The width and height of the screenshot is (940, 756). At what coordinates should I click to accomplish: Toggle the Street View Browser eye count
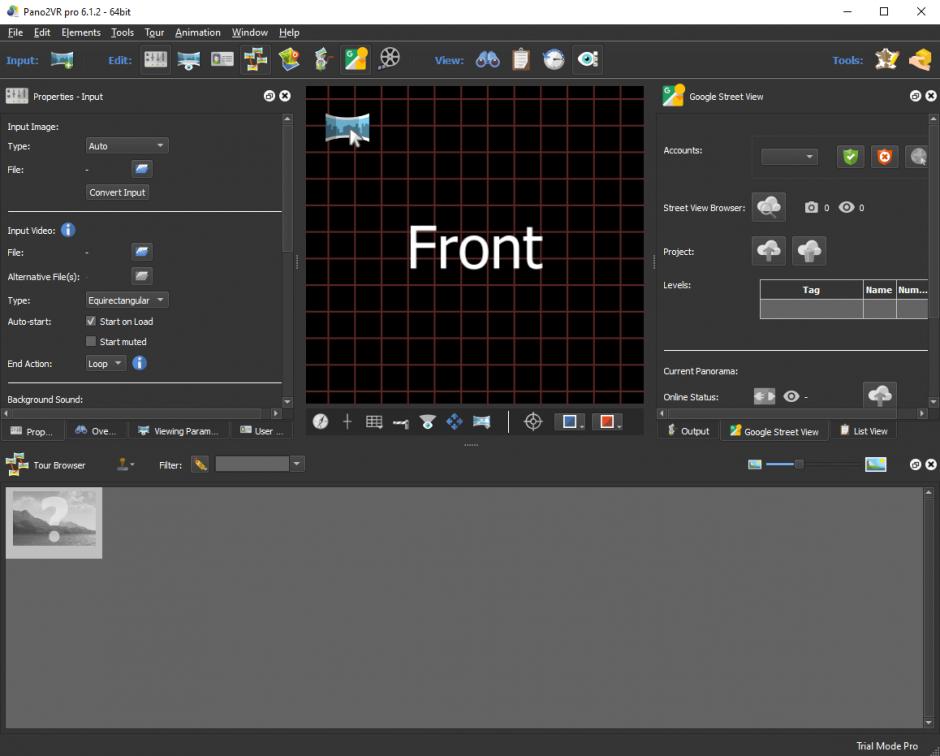(846, 207)
